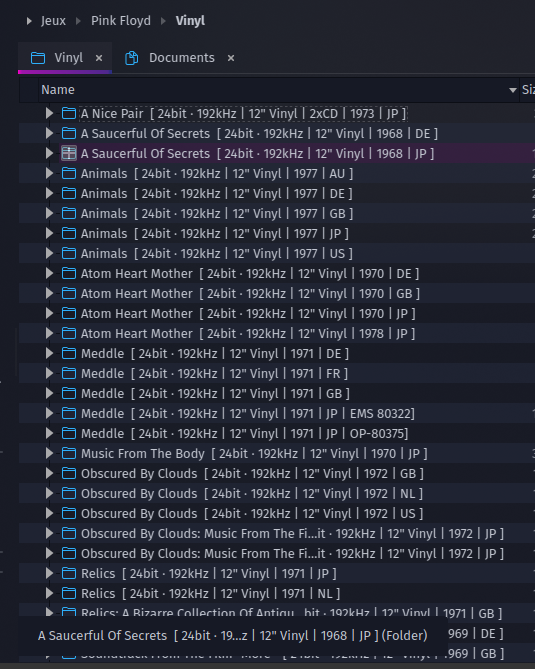Click folder icon of Obscured By Clouds GB
Viewport: 535px width, 669px height.
pos(69,474)
